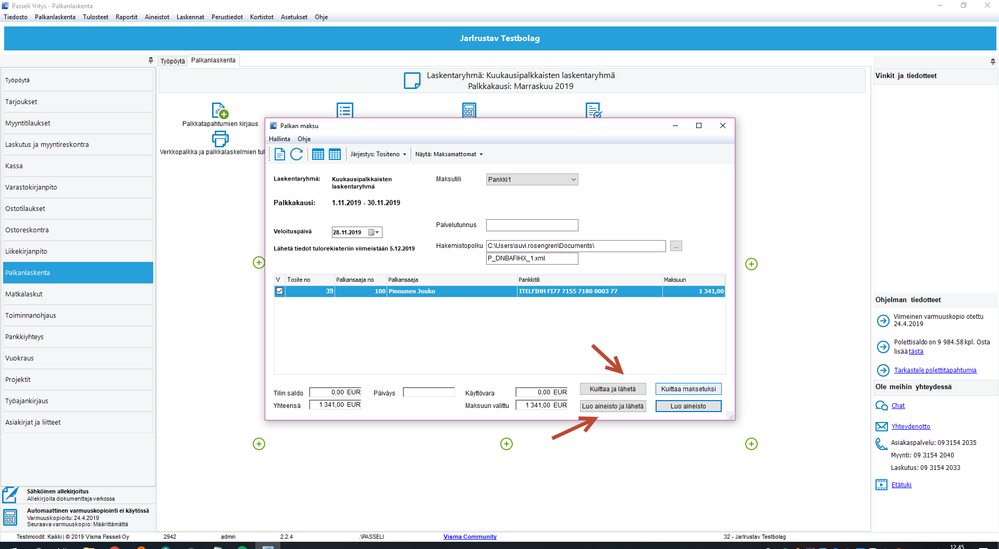This screenshot has width=999, height=549.
Task: Click the Palkan maksu dialog title icon
Action: (274, 125)
